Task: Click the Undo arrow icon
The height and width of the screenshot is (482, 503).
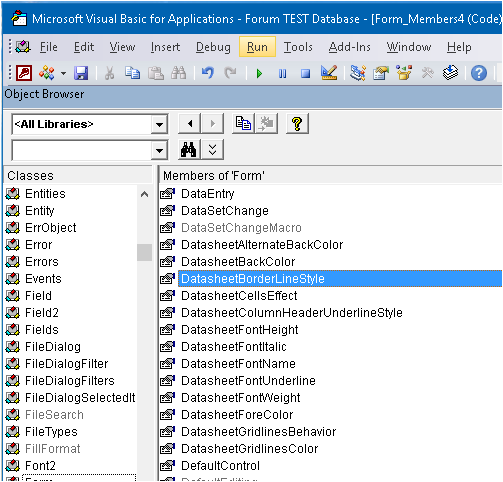Action: tap(208, 73)
